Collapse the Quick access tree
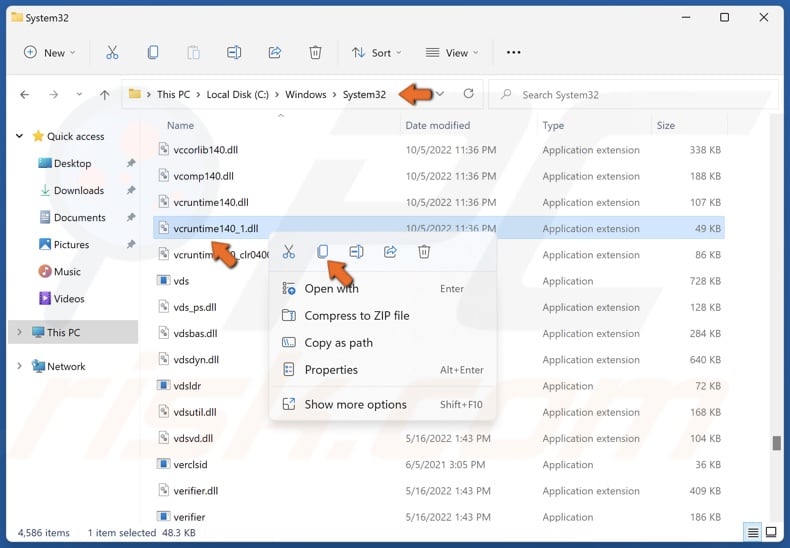This screenshot has width=790, height=548. [x=20, y=136]
